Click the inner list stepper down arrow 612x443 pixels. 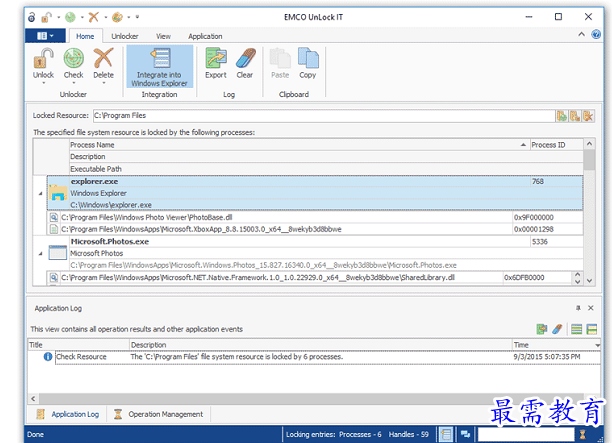click(x=577, y=281)
